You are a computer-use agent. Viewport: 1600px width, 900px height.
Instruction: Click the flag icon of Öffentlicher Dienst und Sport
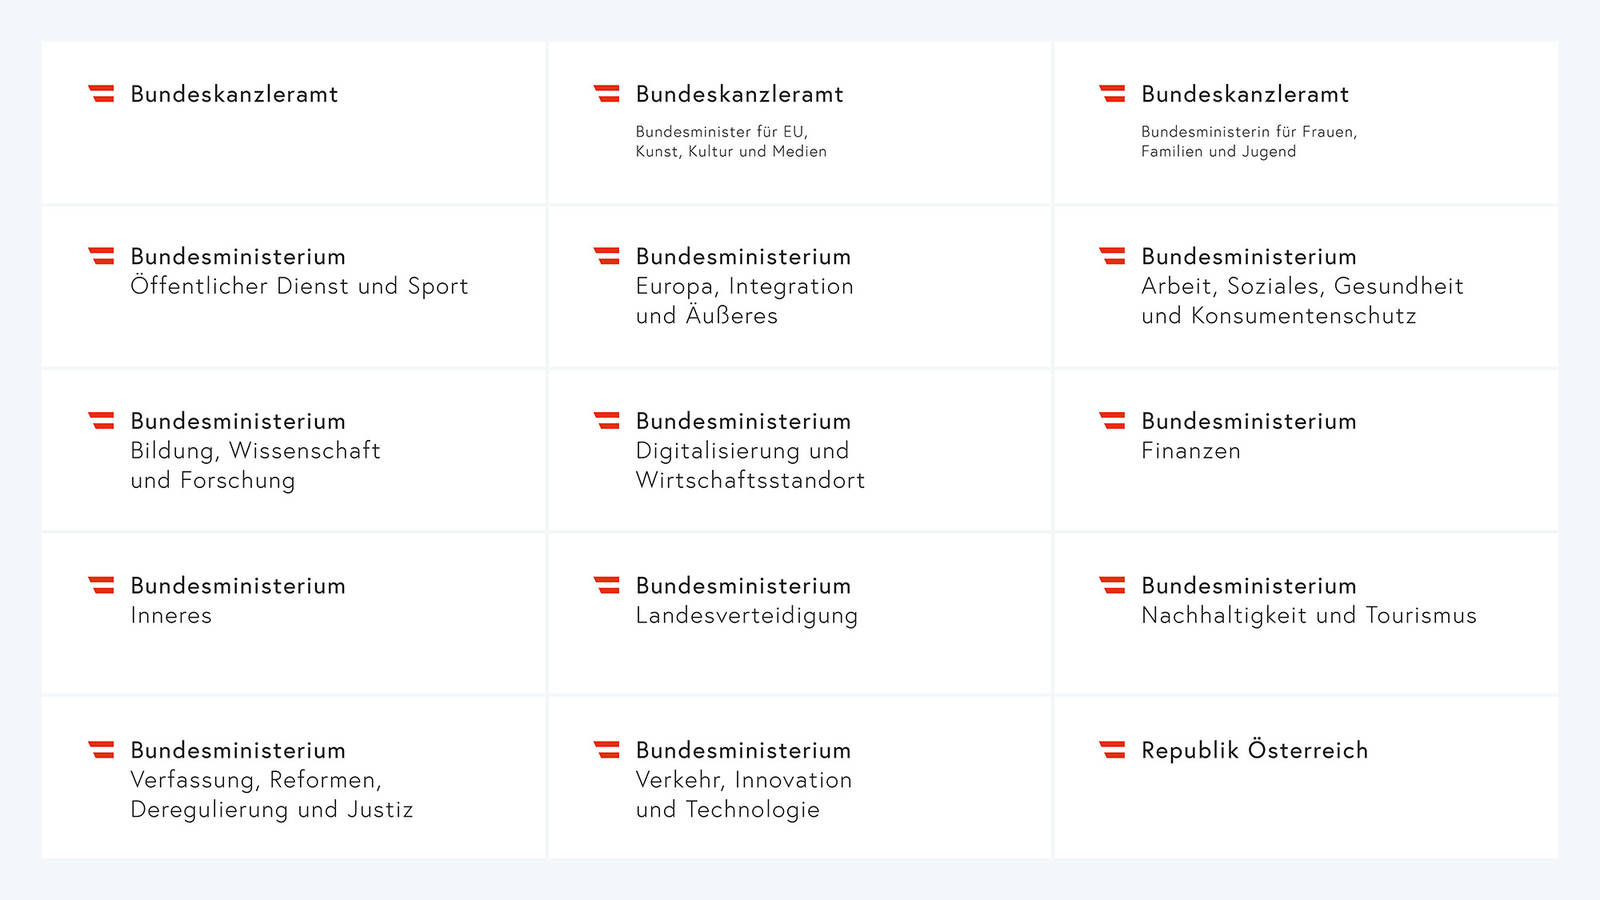coord(101,256)
